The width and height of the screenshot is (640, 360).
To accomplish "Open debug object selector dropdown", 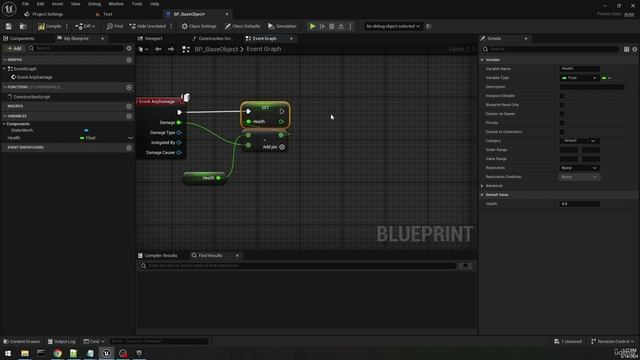I will pos(393,26).
